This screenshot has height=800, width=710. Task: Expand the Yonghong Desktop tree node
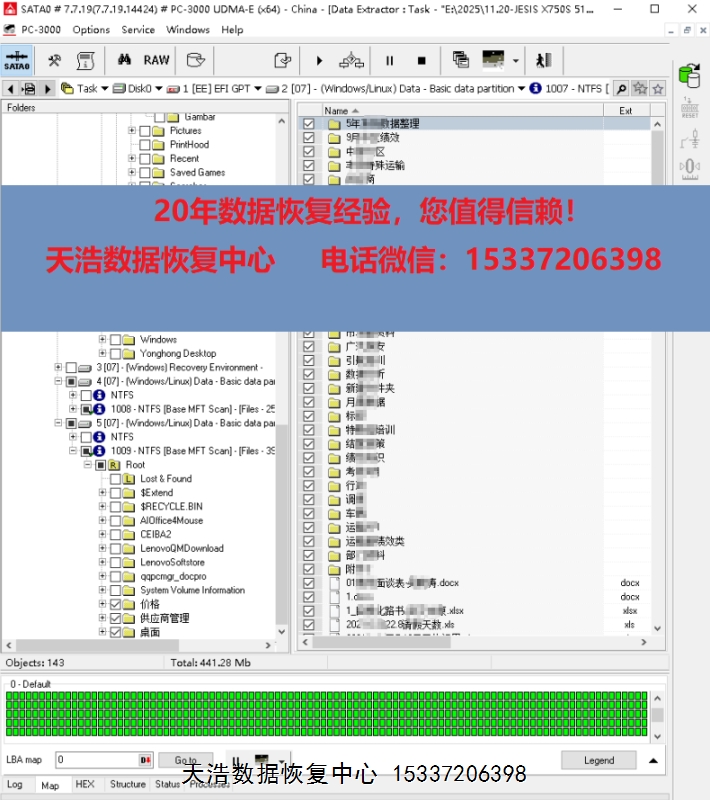[102, 353]
